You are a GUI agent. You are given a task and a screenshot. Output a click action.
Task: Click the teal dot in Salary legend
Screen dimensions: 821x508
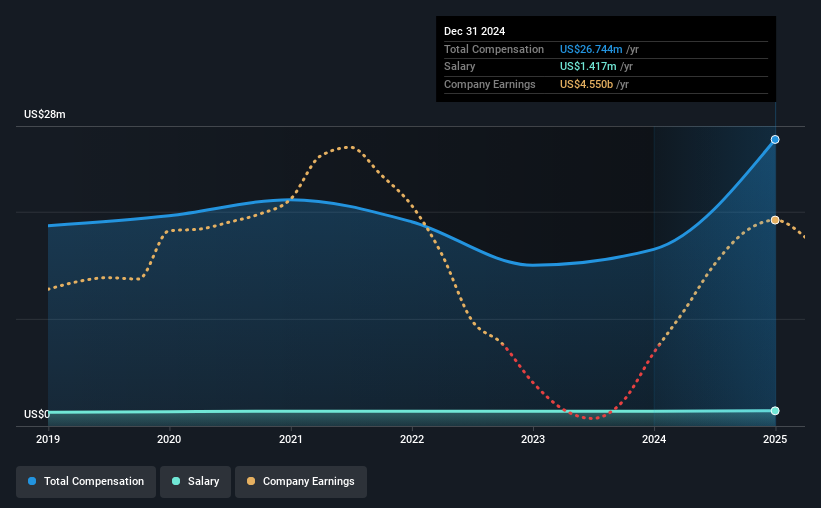point(176,481)
